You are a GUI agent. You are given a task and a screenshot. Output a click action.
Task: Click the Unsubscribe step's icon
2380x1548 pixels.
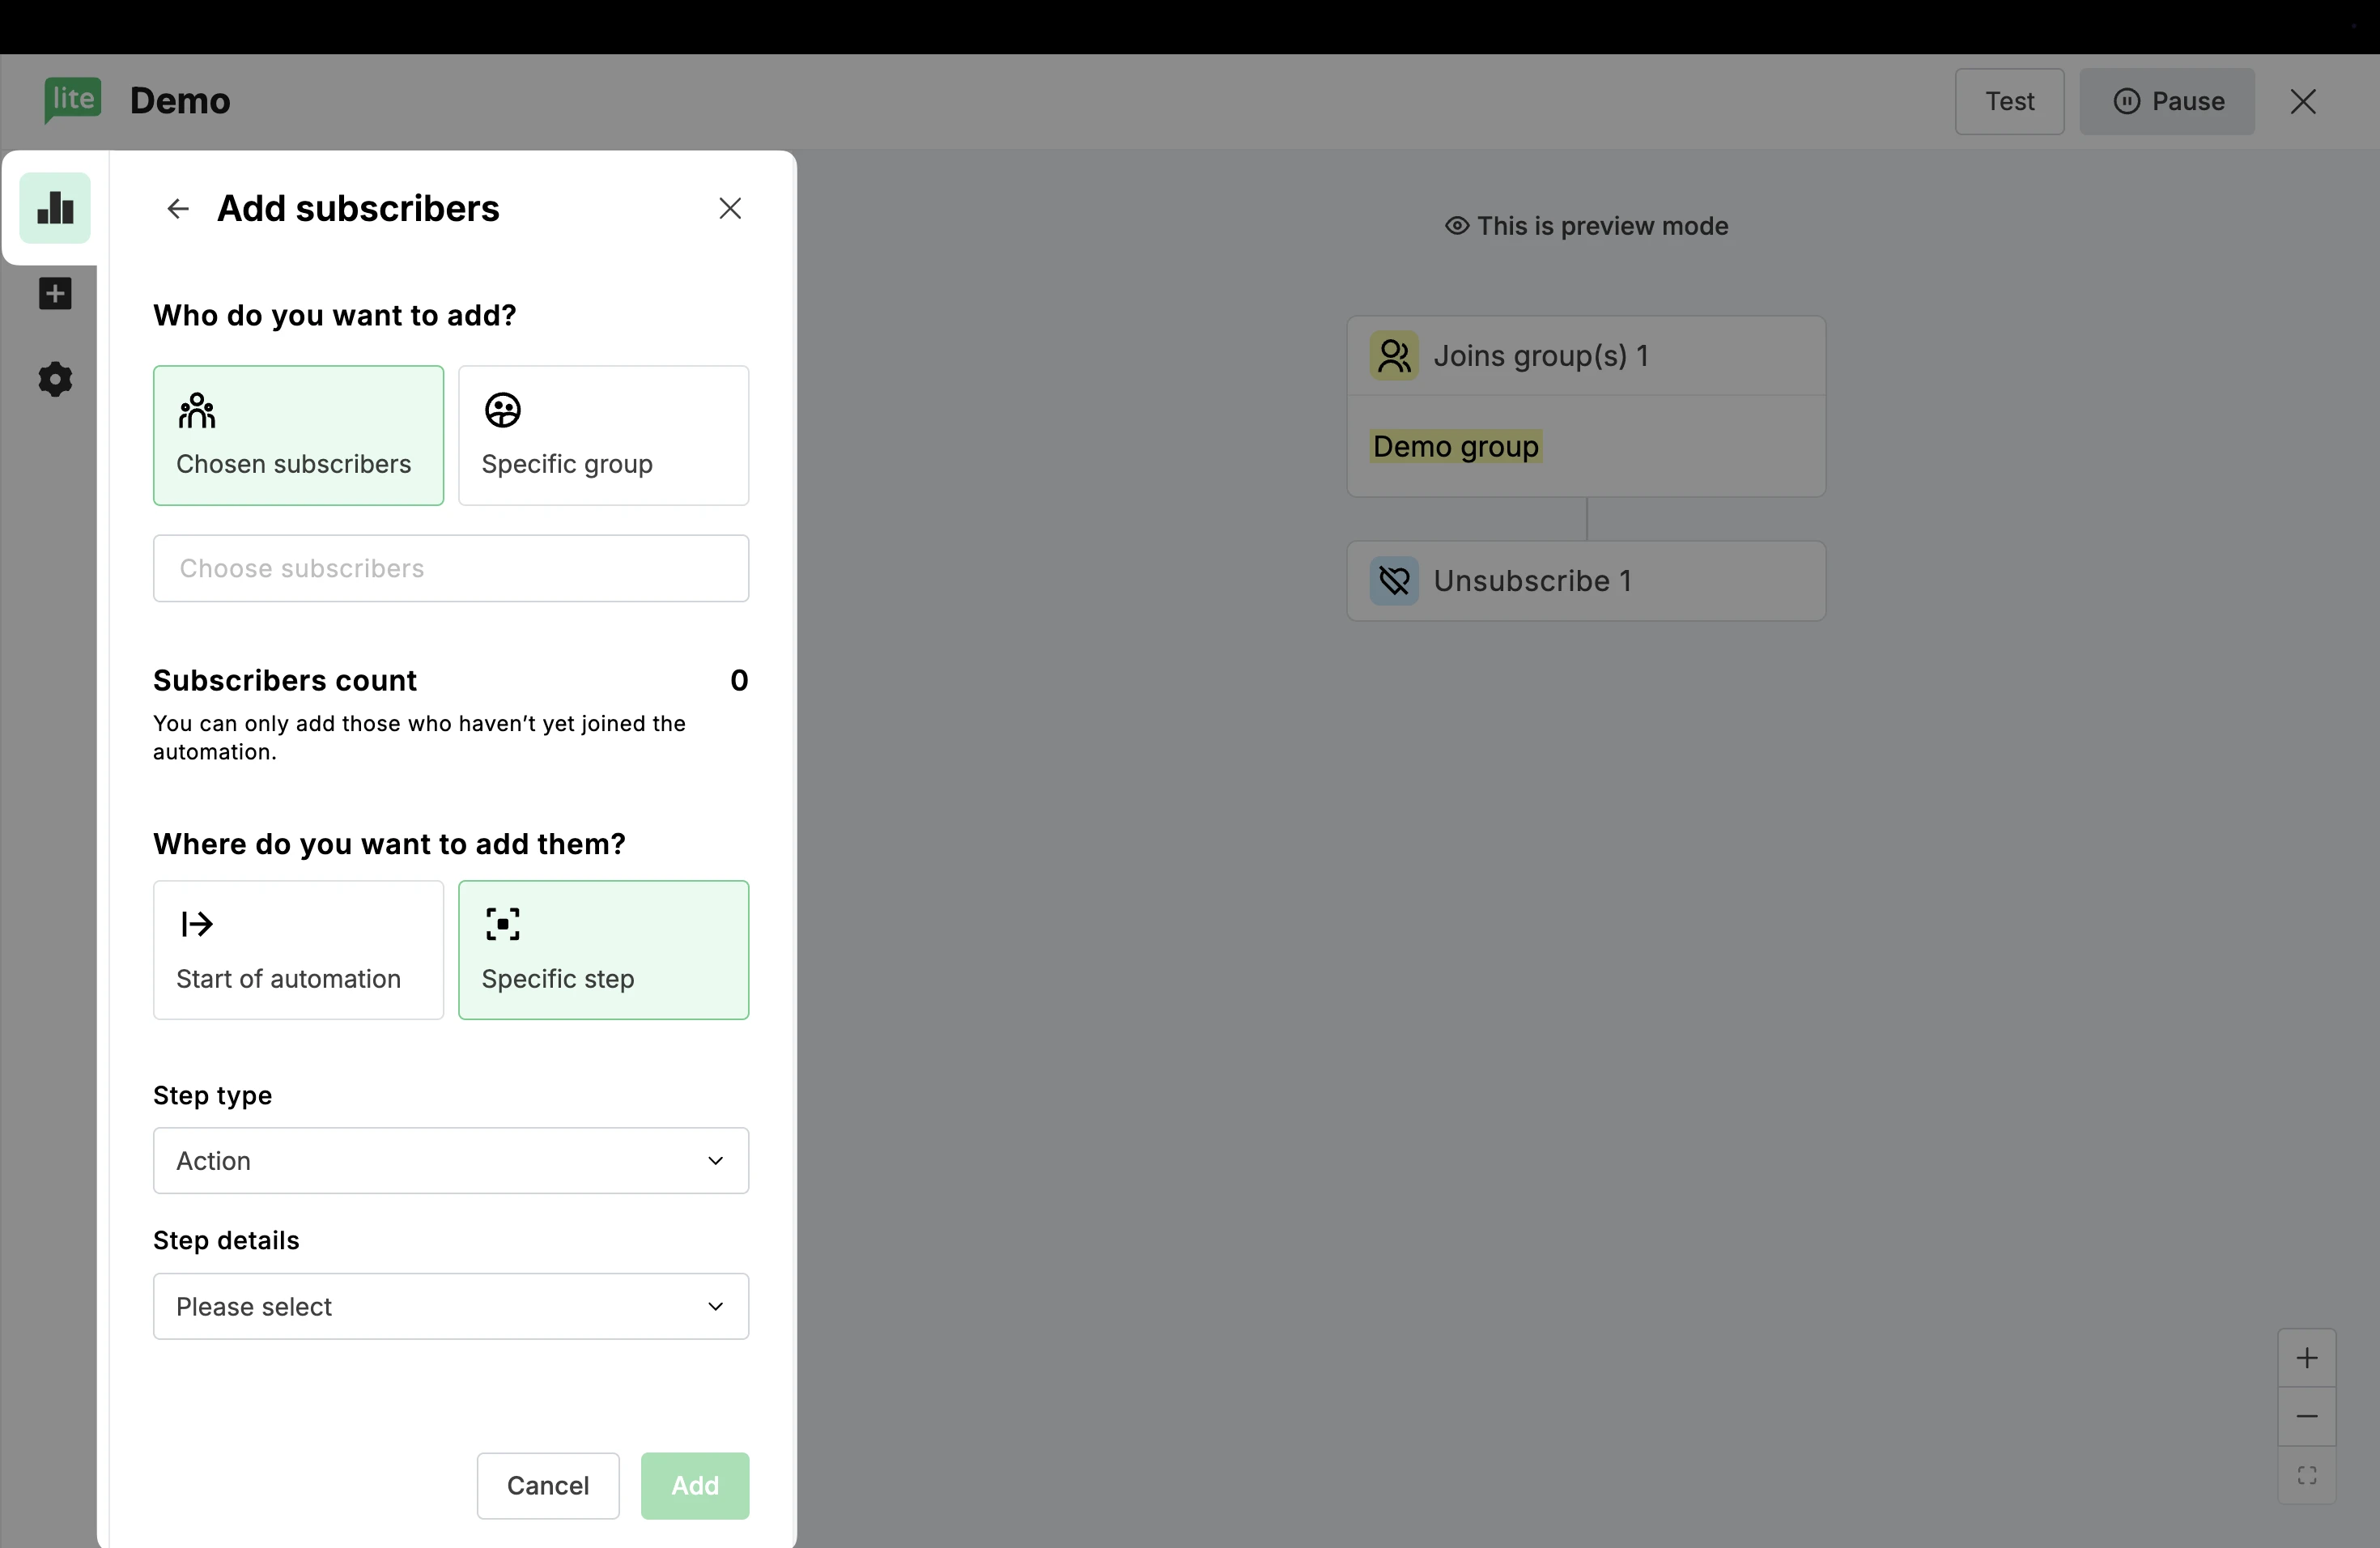[1394, 581]
